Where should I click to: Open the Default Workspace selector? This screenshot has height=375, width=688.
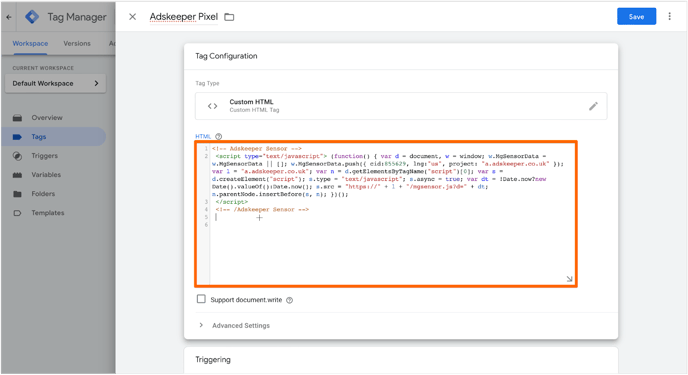[55, 83]
